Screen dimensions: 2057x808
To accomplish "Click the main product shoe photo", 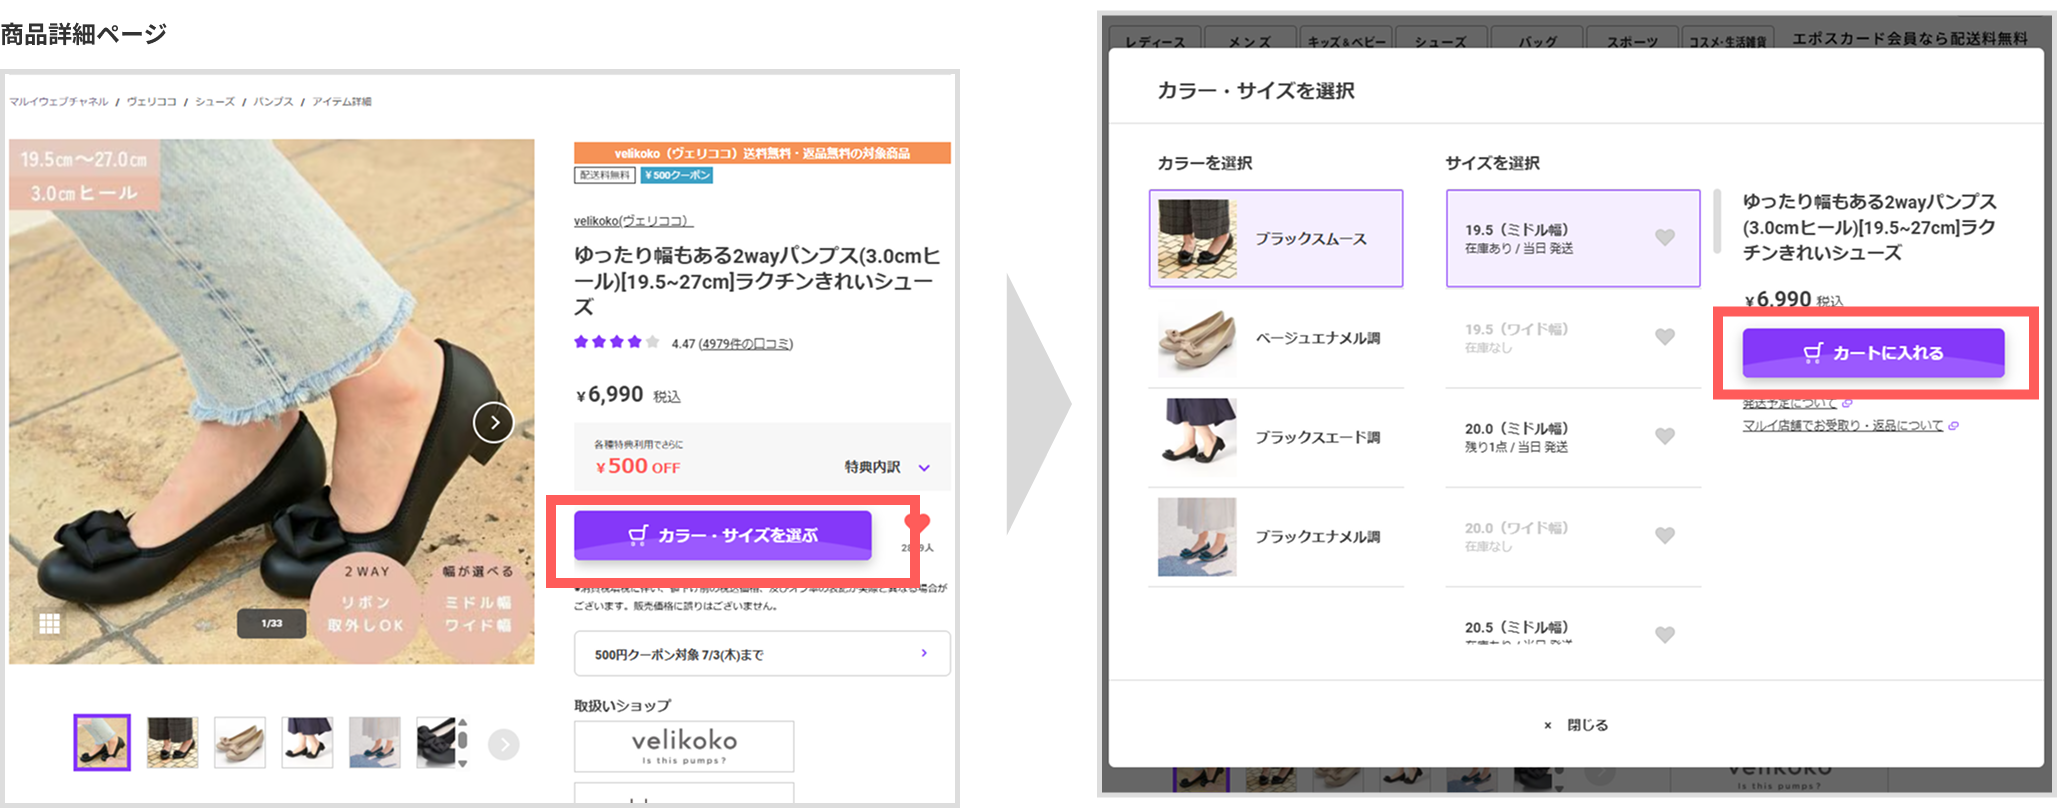I will (x=272, y=401).
